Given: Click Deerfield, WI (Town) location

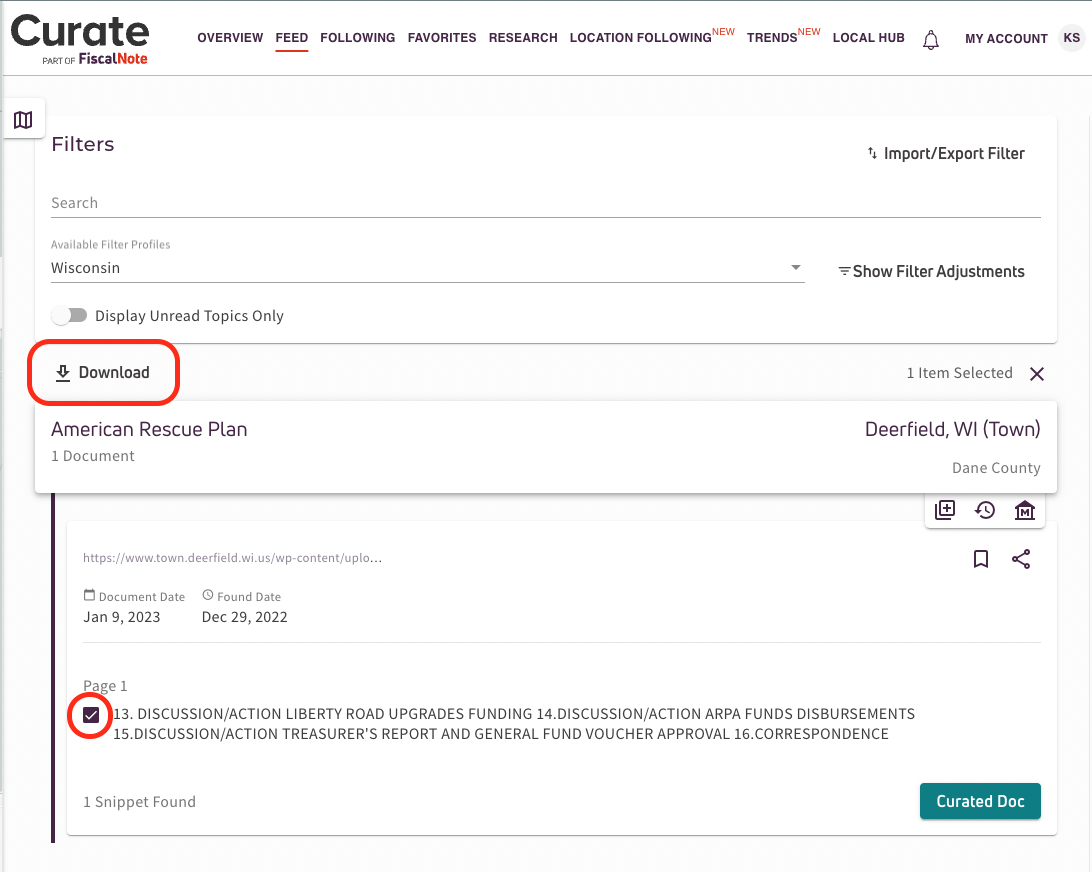Looking at the screenshot, I should [x=952, y=429].
